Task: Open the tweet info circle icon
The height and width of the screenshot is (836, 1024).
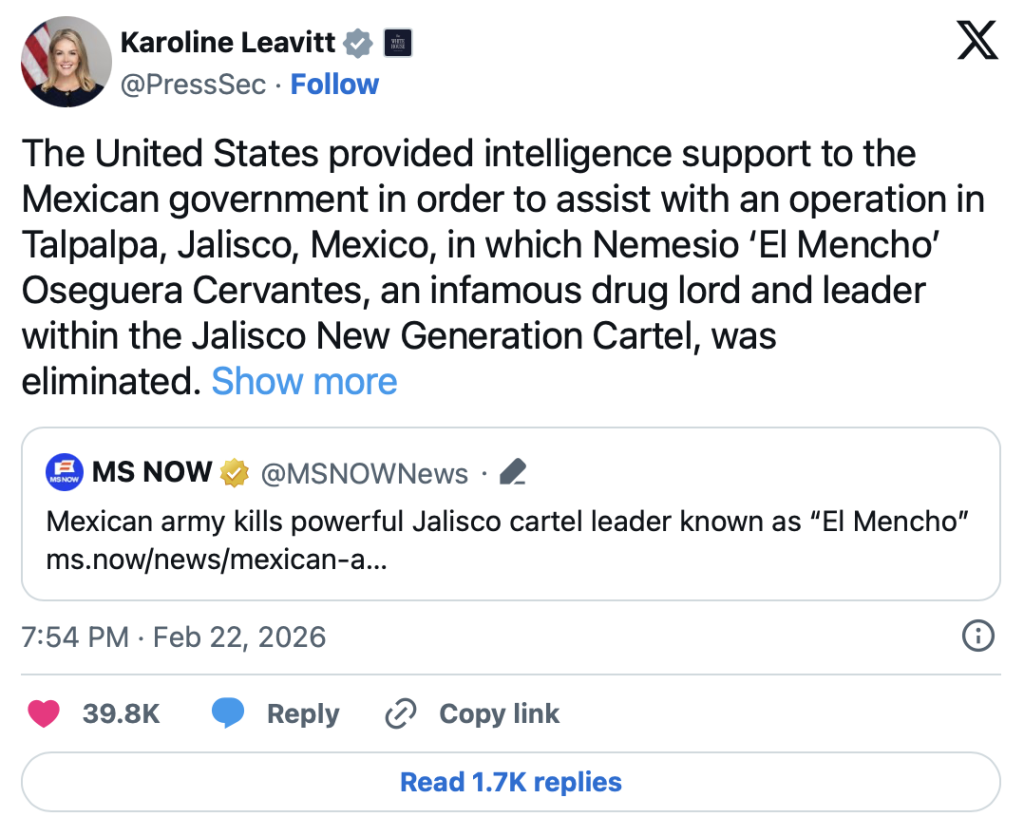Action: pyautogui.click(x=977, y=635)
